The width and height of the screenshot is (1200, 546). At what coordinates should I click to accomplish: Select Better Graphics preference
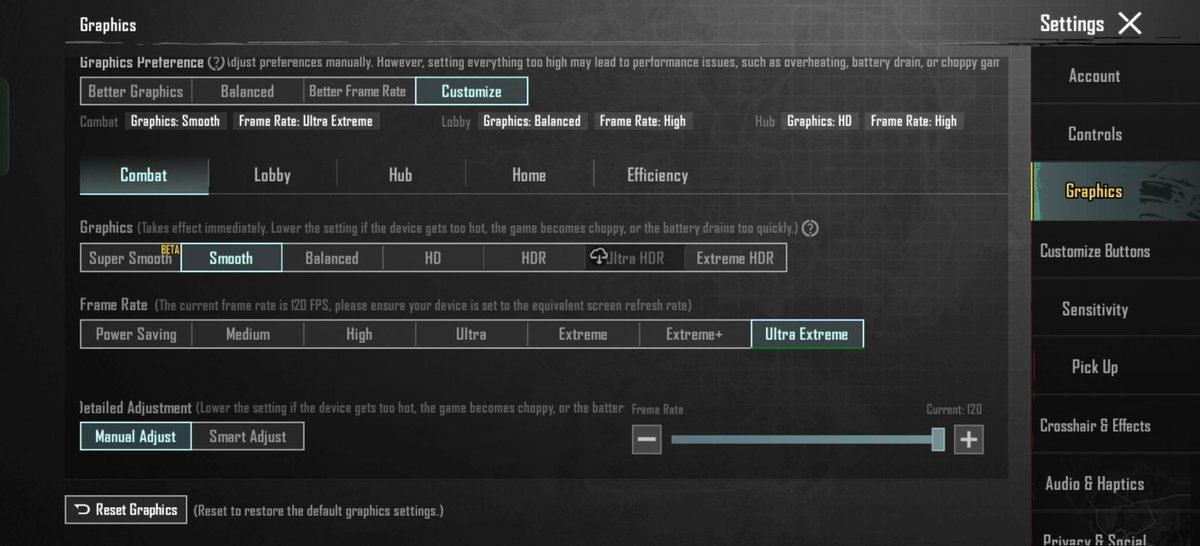tap(136, 91)
